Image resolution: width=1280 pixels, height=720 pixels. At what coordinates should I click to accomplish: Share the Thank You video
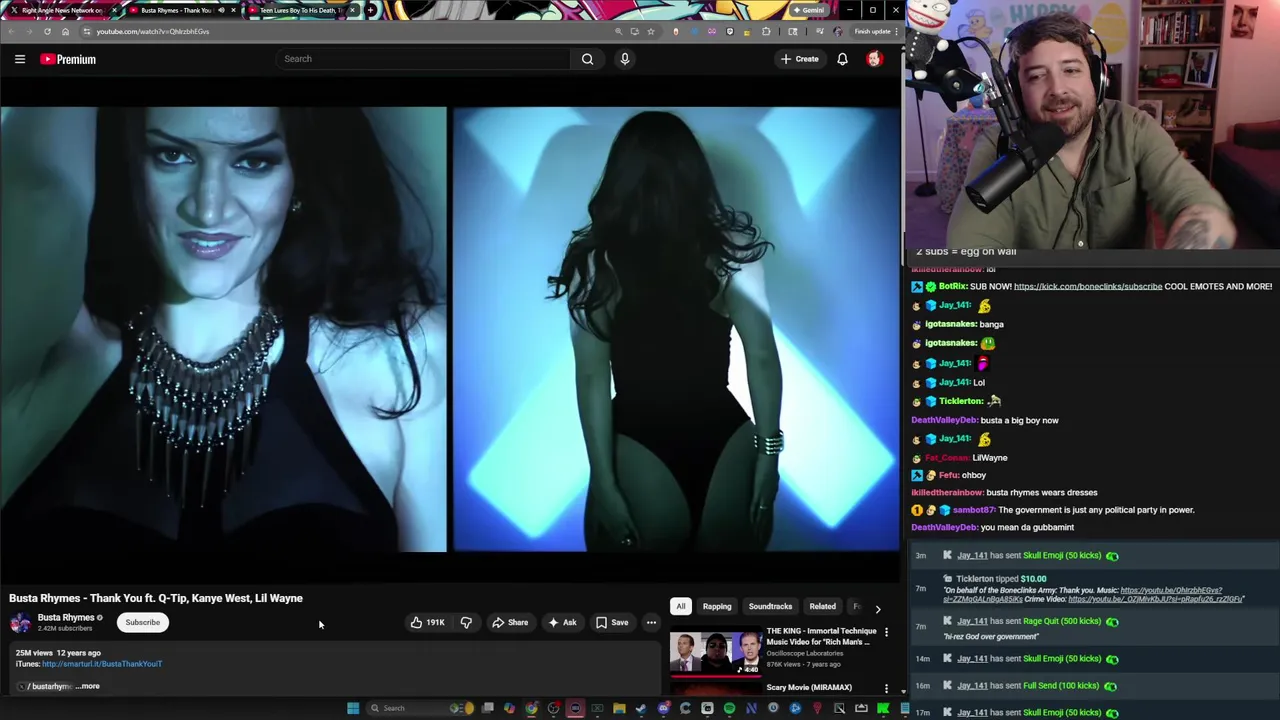tap(510, 622)
